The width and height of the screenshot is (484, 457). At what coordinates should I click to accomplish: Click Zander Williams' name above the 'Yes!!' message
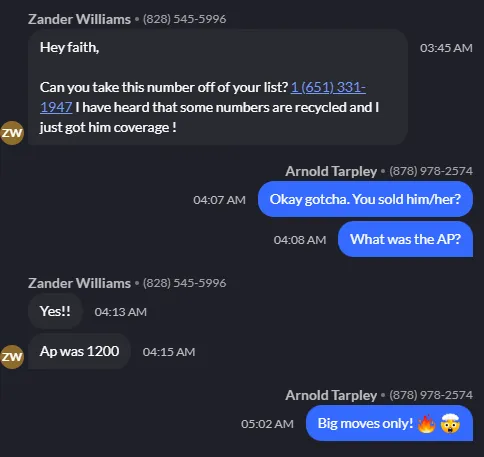(79, 283)
